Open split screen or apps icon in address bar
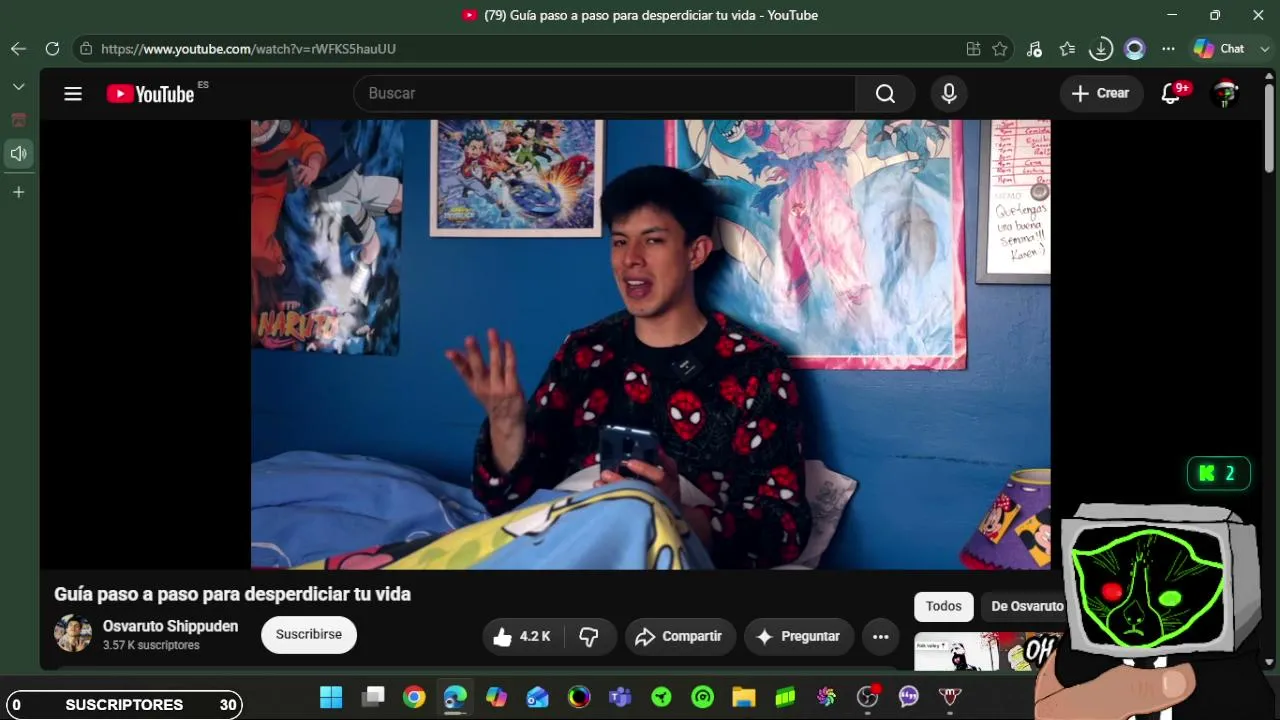 click(x=973, y=49)
